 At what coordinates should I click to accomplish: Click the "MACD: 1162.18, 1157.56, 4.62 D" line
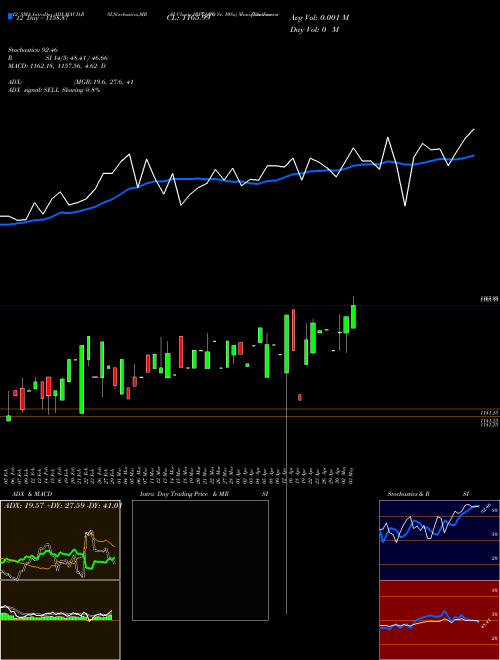tap(57, 66)
